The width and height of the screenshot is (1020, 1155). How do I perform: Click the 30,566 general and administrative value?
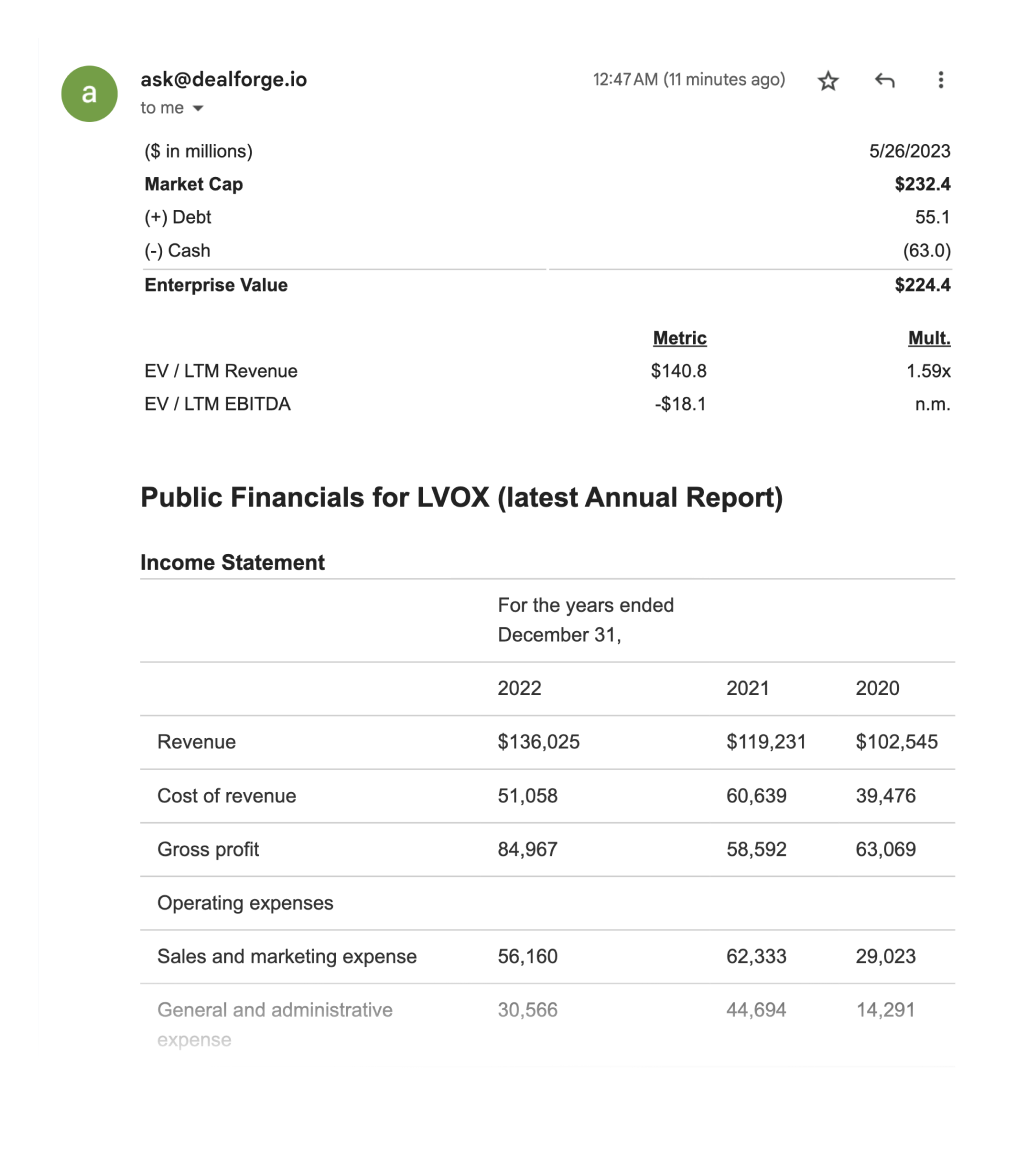527,1011
